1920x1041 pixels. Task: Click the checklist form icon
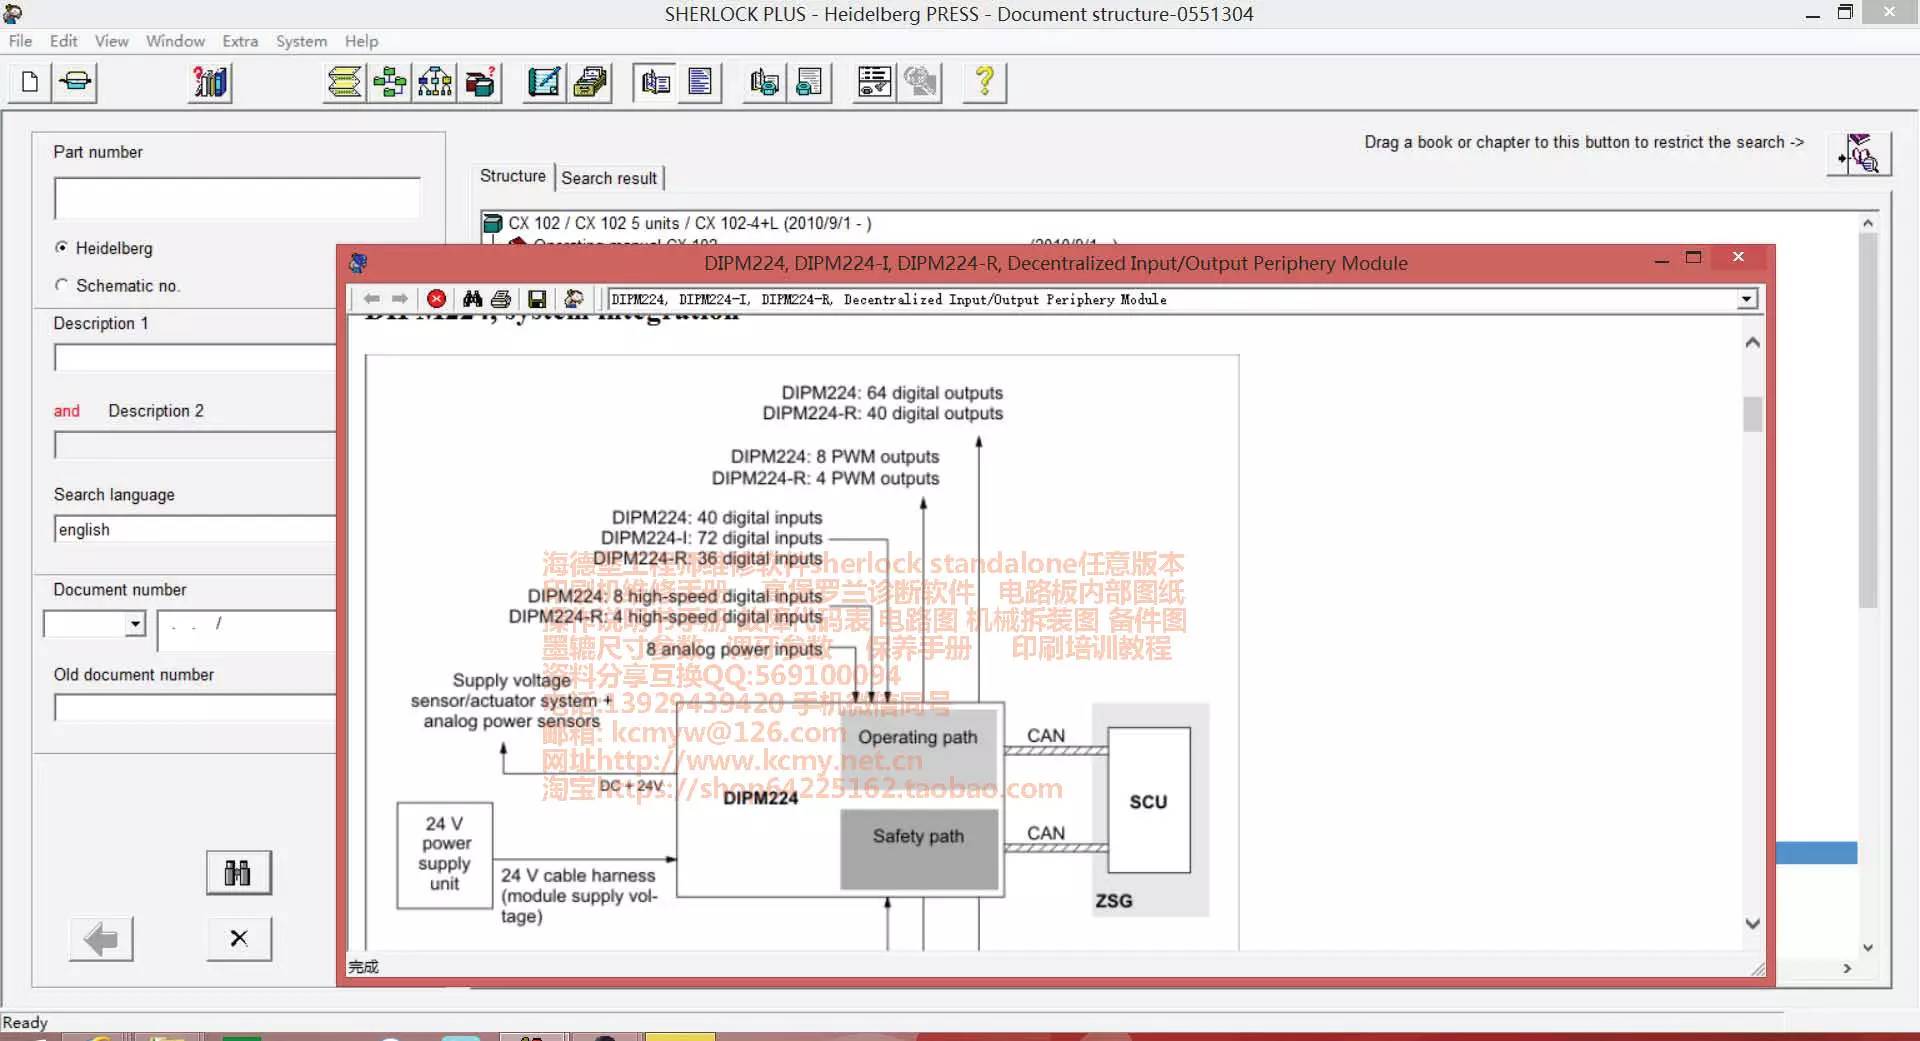point(875,82)
